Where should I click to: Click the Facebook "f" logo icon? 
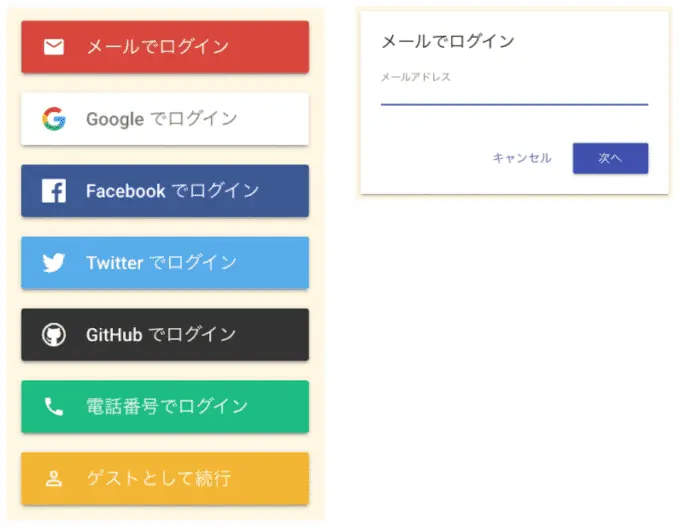point(54,191)
